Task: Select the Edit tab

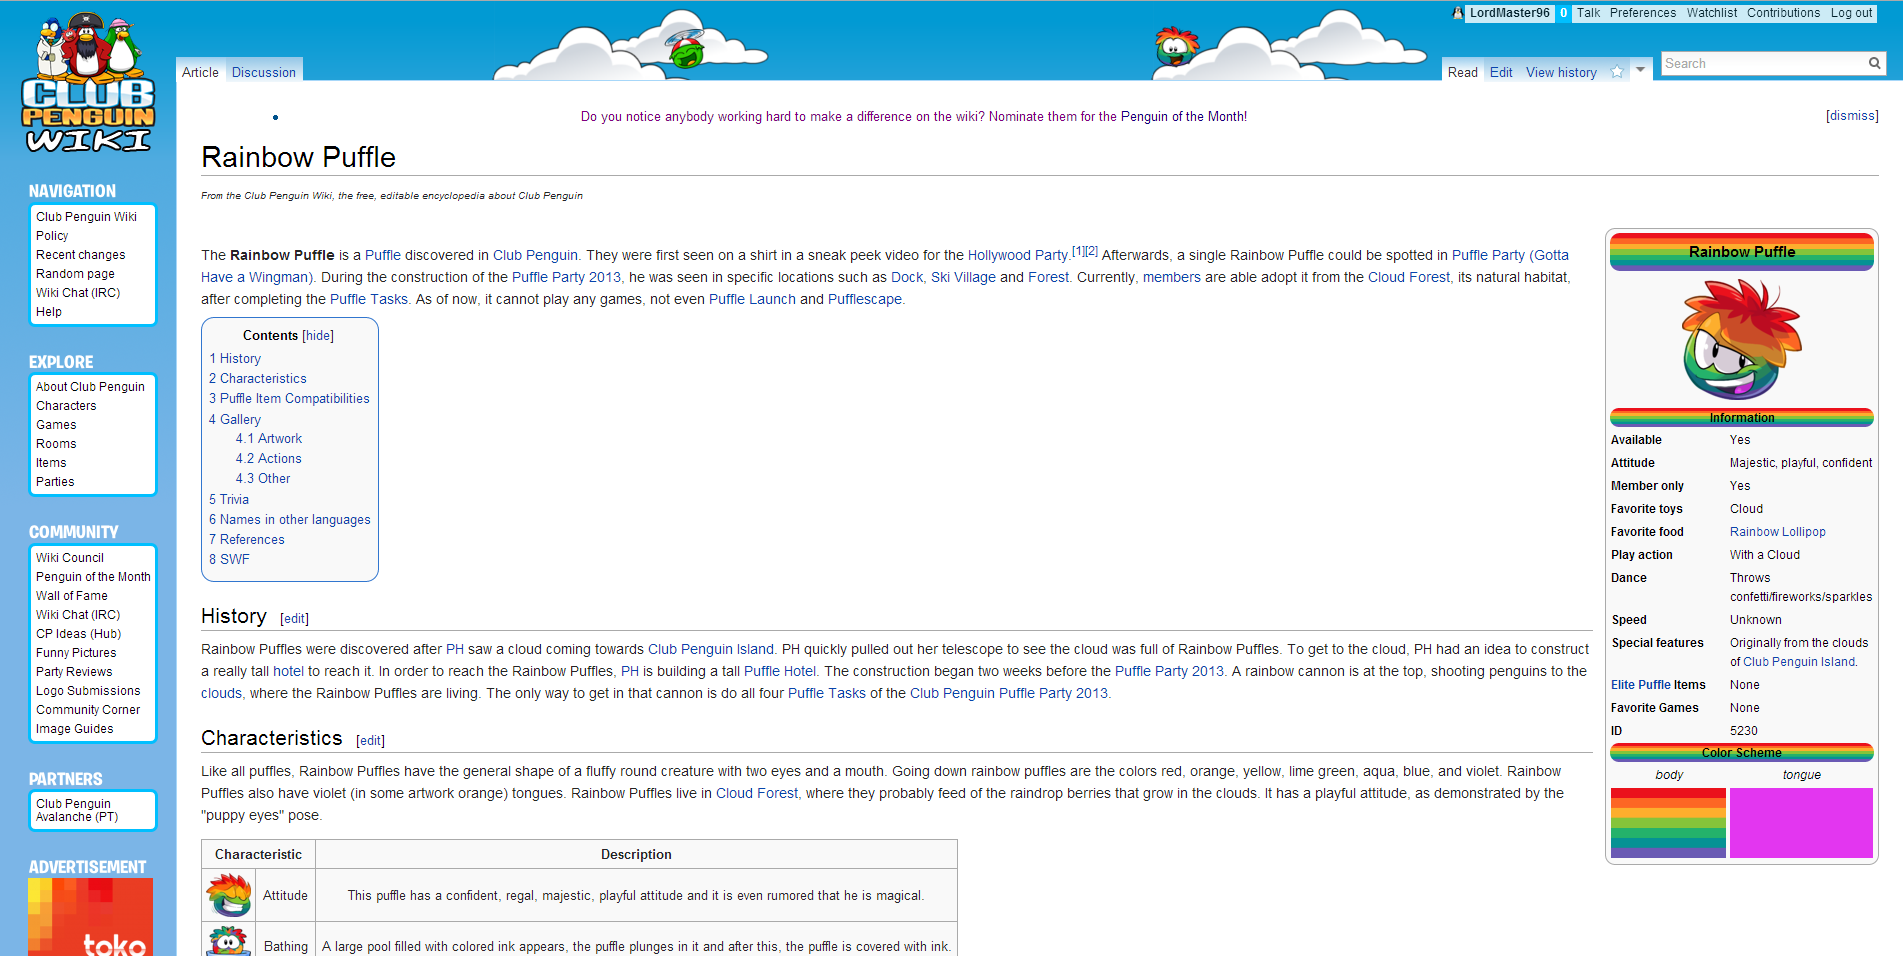Action: tap(1501, 72)
